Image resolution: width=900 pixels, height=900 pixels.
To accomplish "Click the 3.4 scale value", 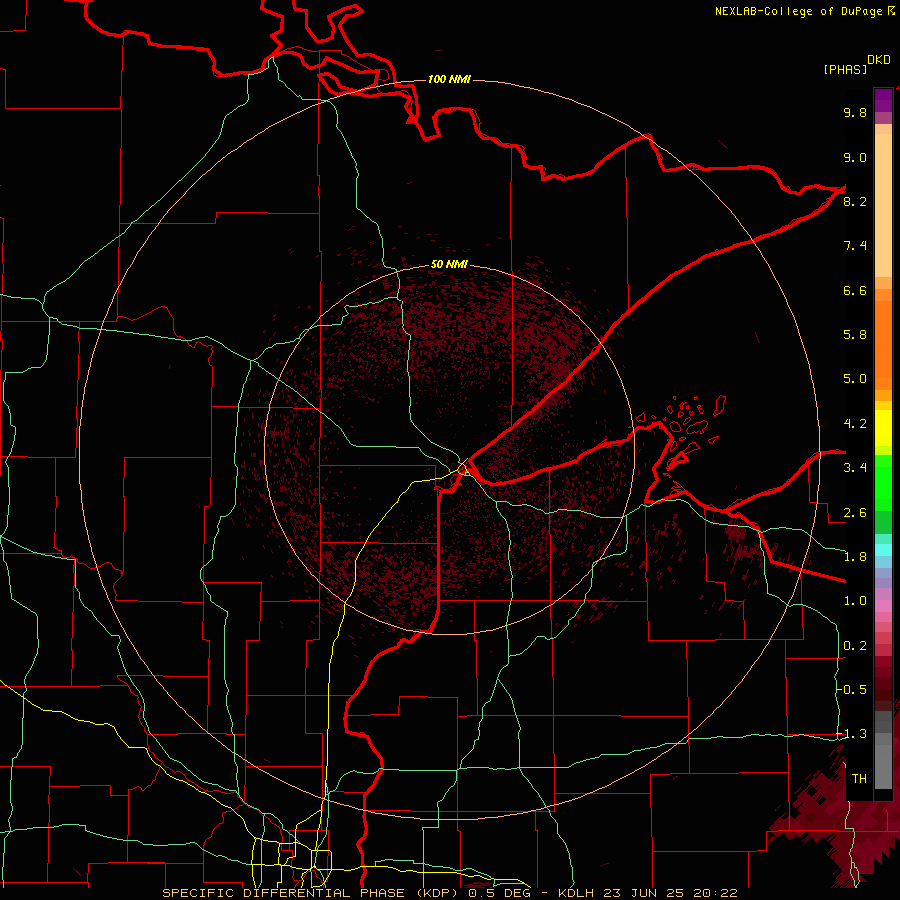I will 855,468.
